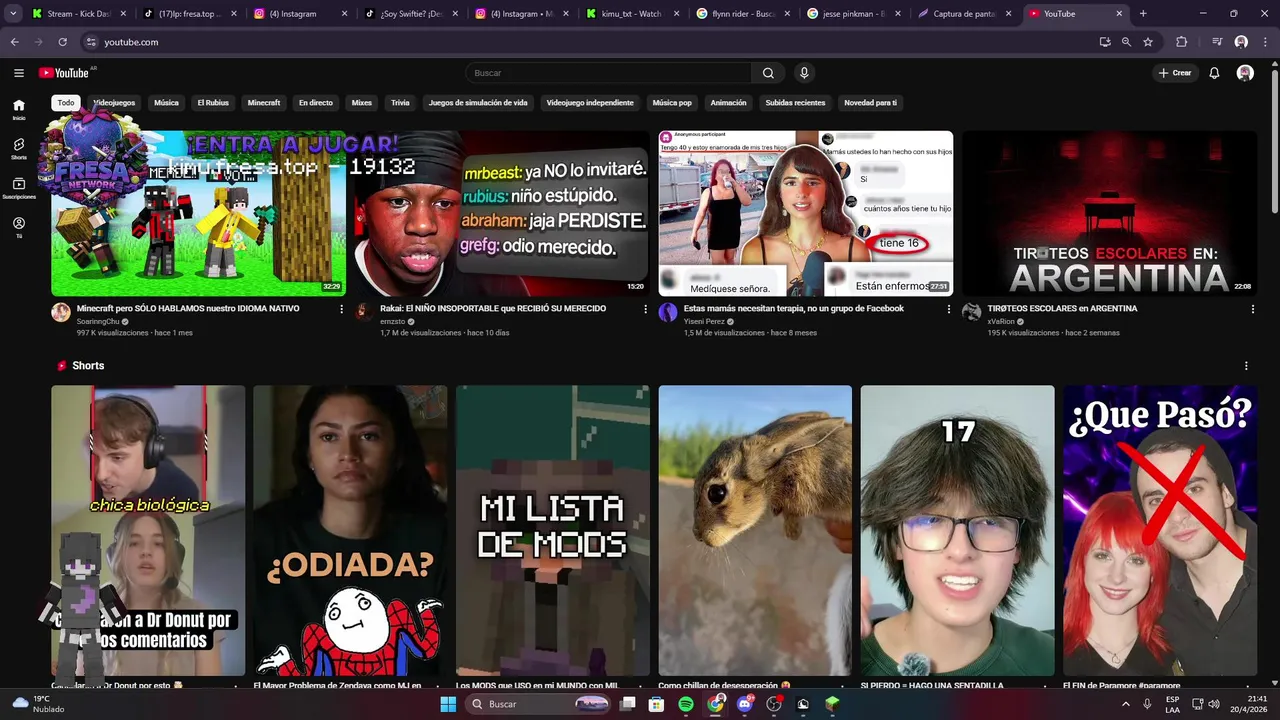
Task: Open Spotify from the taskbar
Action: tap(686, 704)
